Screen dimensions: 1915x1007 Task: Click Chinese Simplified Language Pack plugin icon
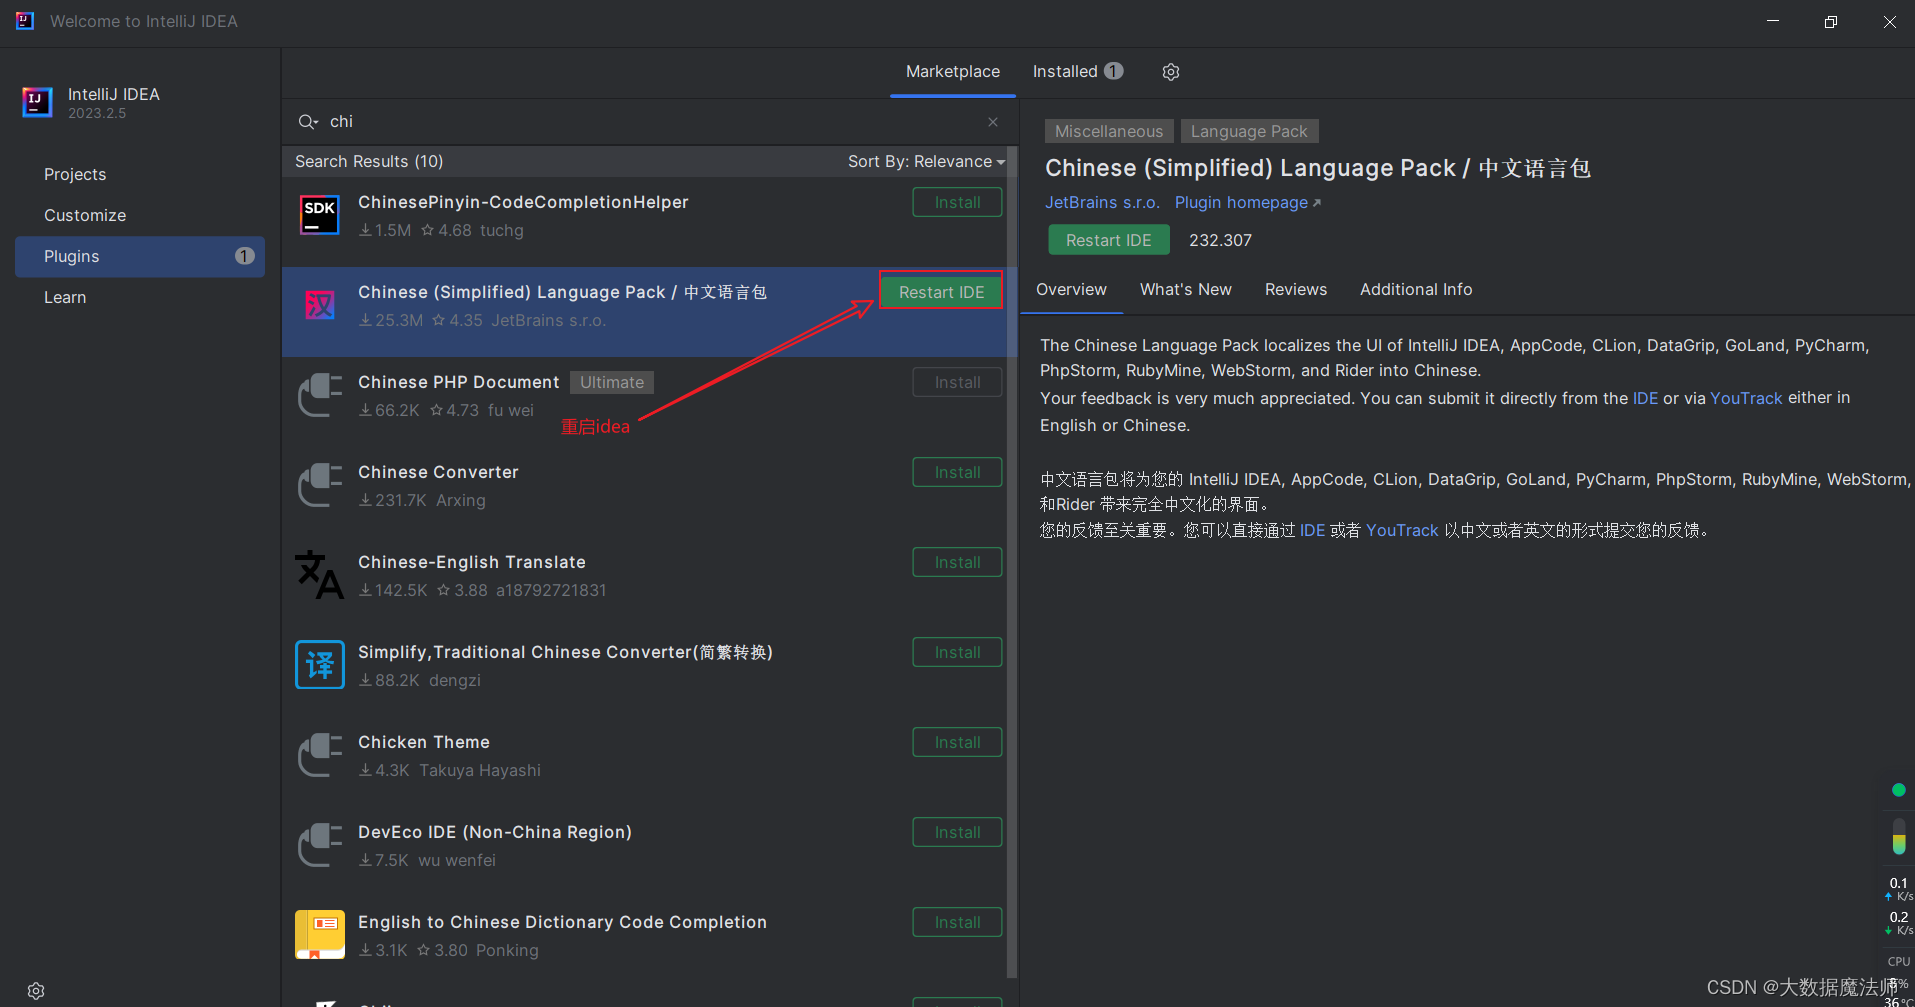coord(320,305)
